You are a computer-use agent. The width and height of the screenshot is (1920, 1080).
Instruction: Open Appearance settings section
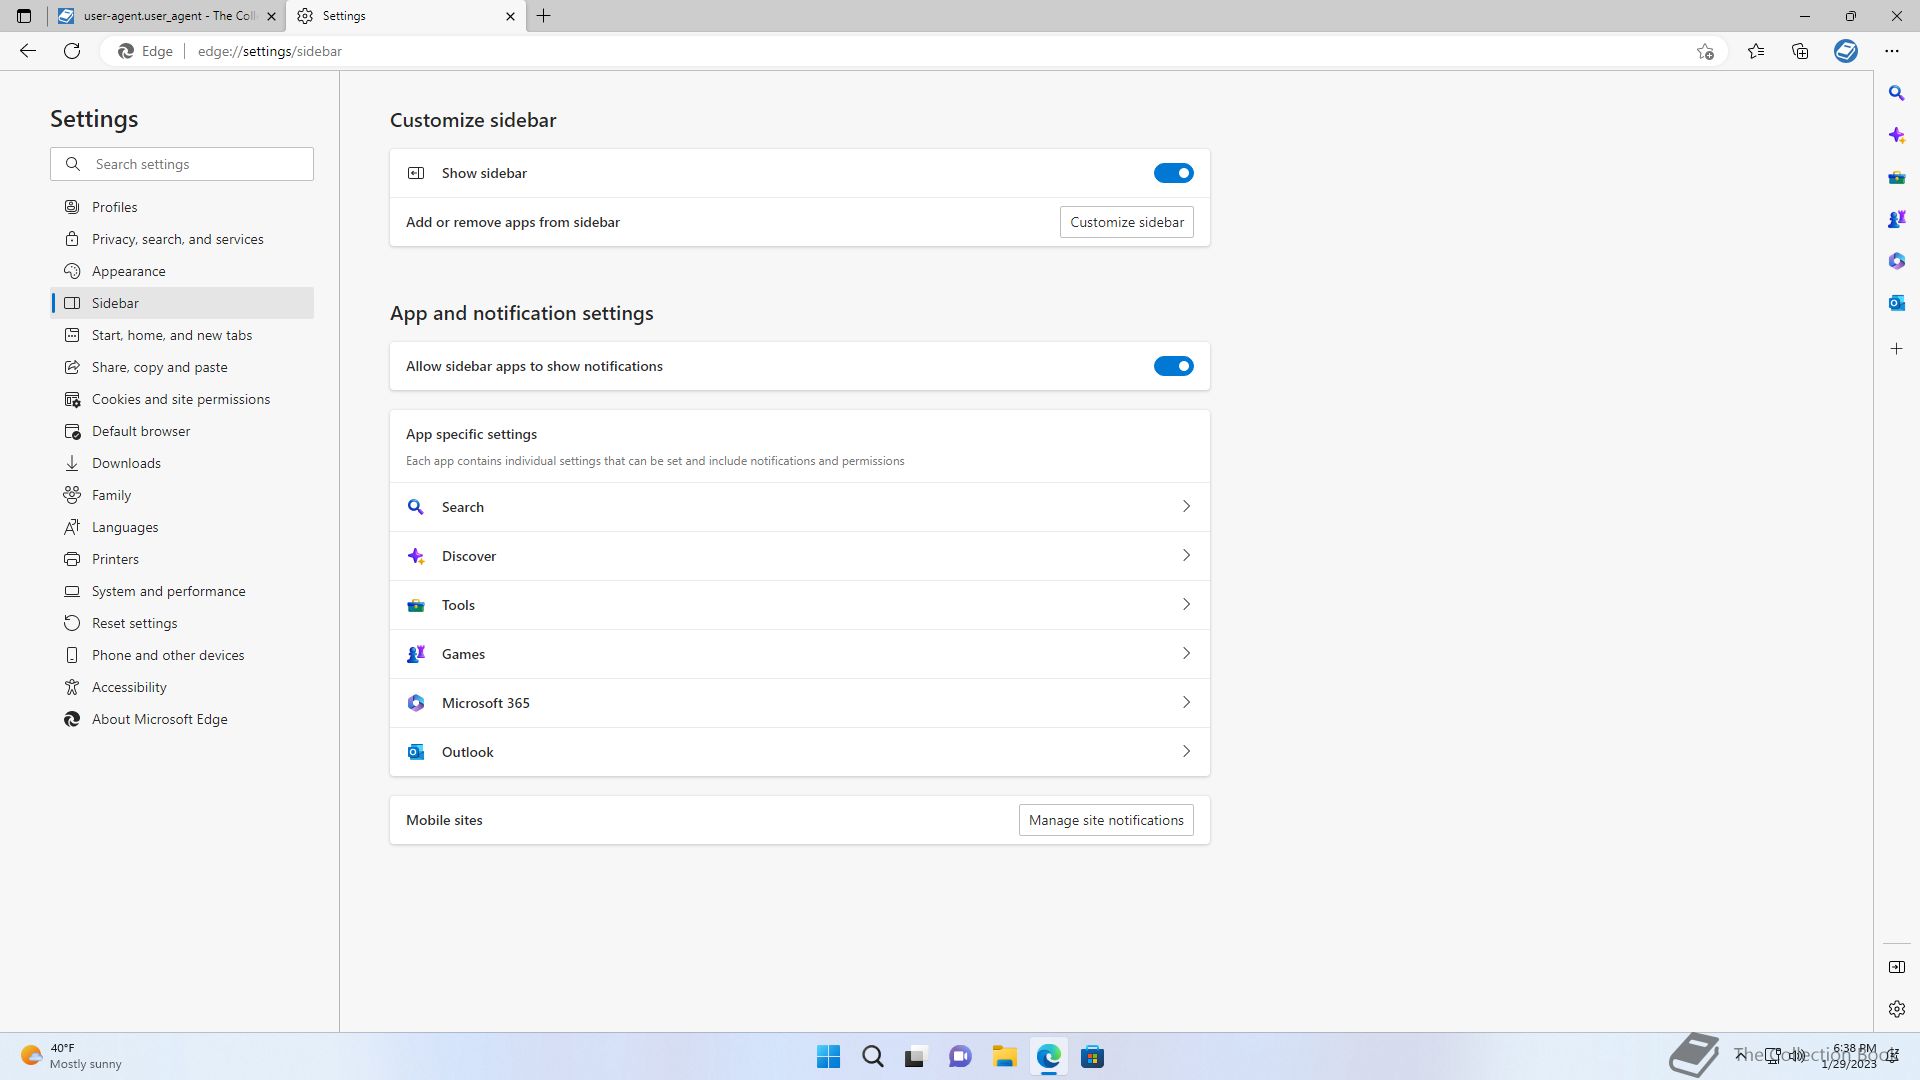coord(182,271)
